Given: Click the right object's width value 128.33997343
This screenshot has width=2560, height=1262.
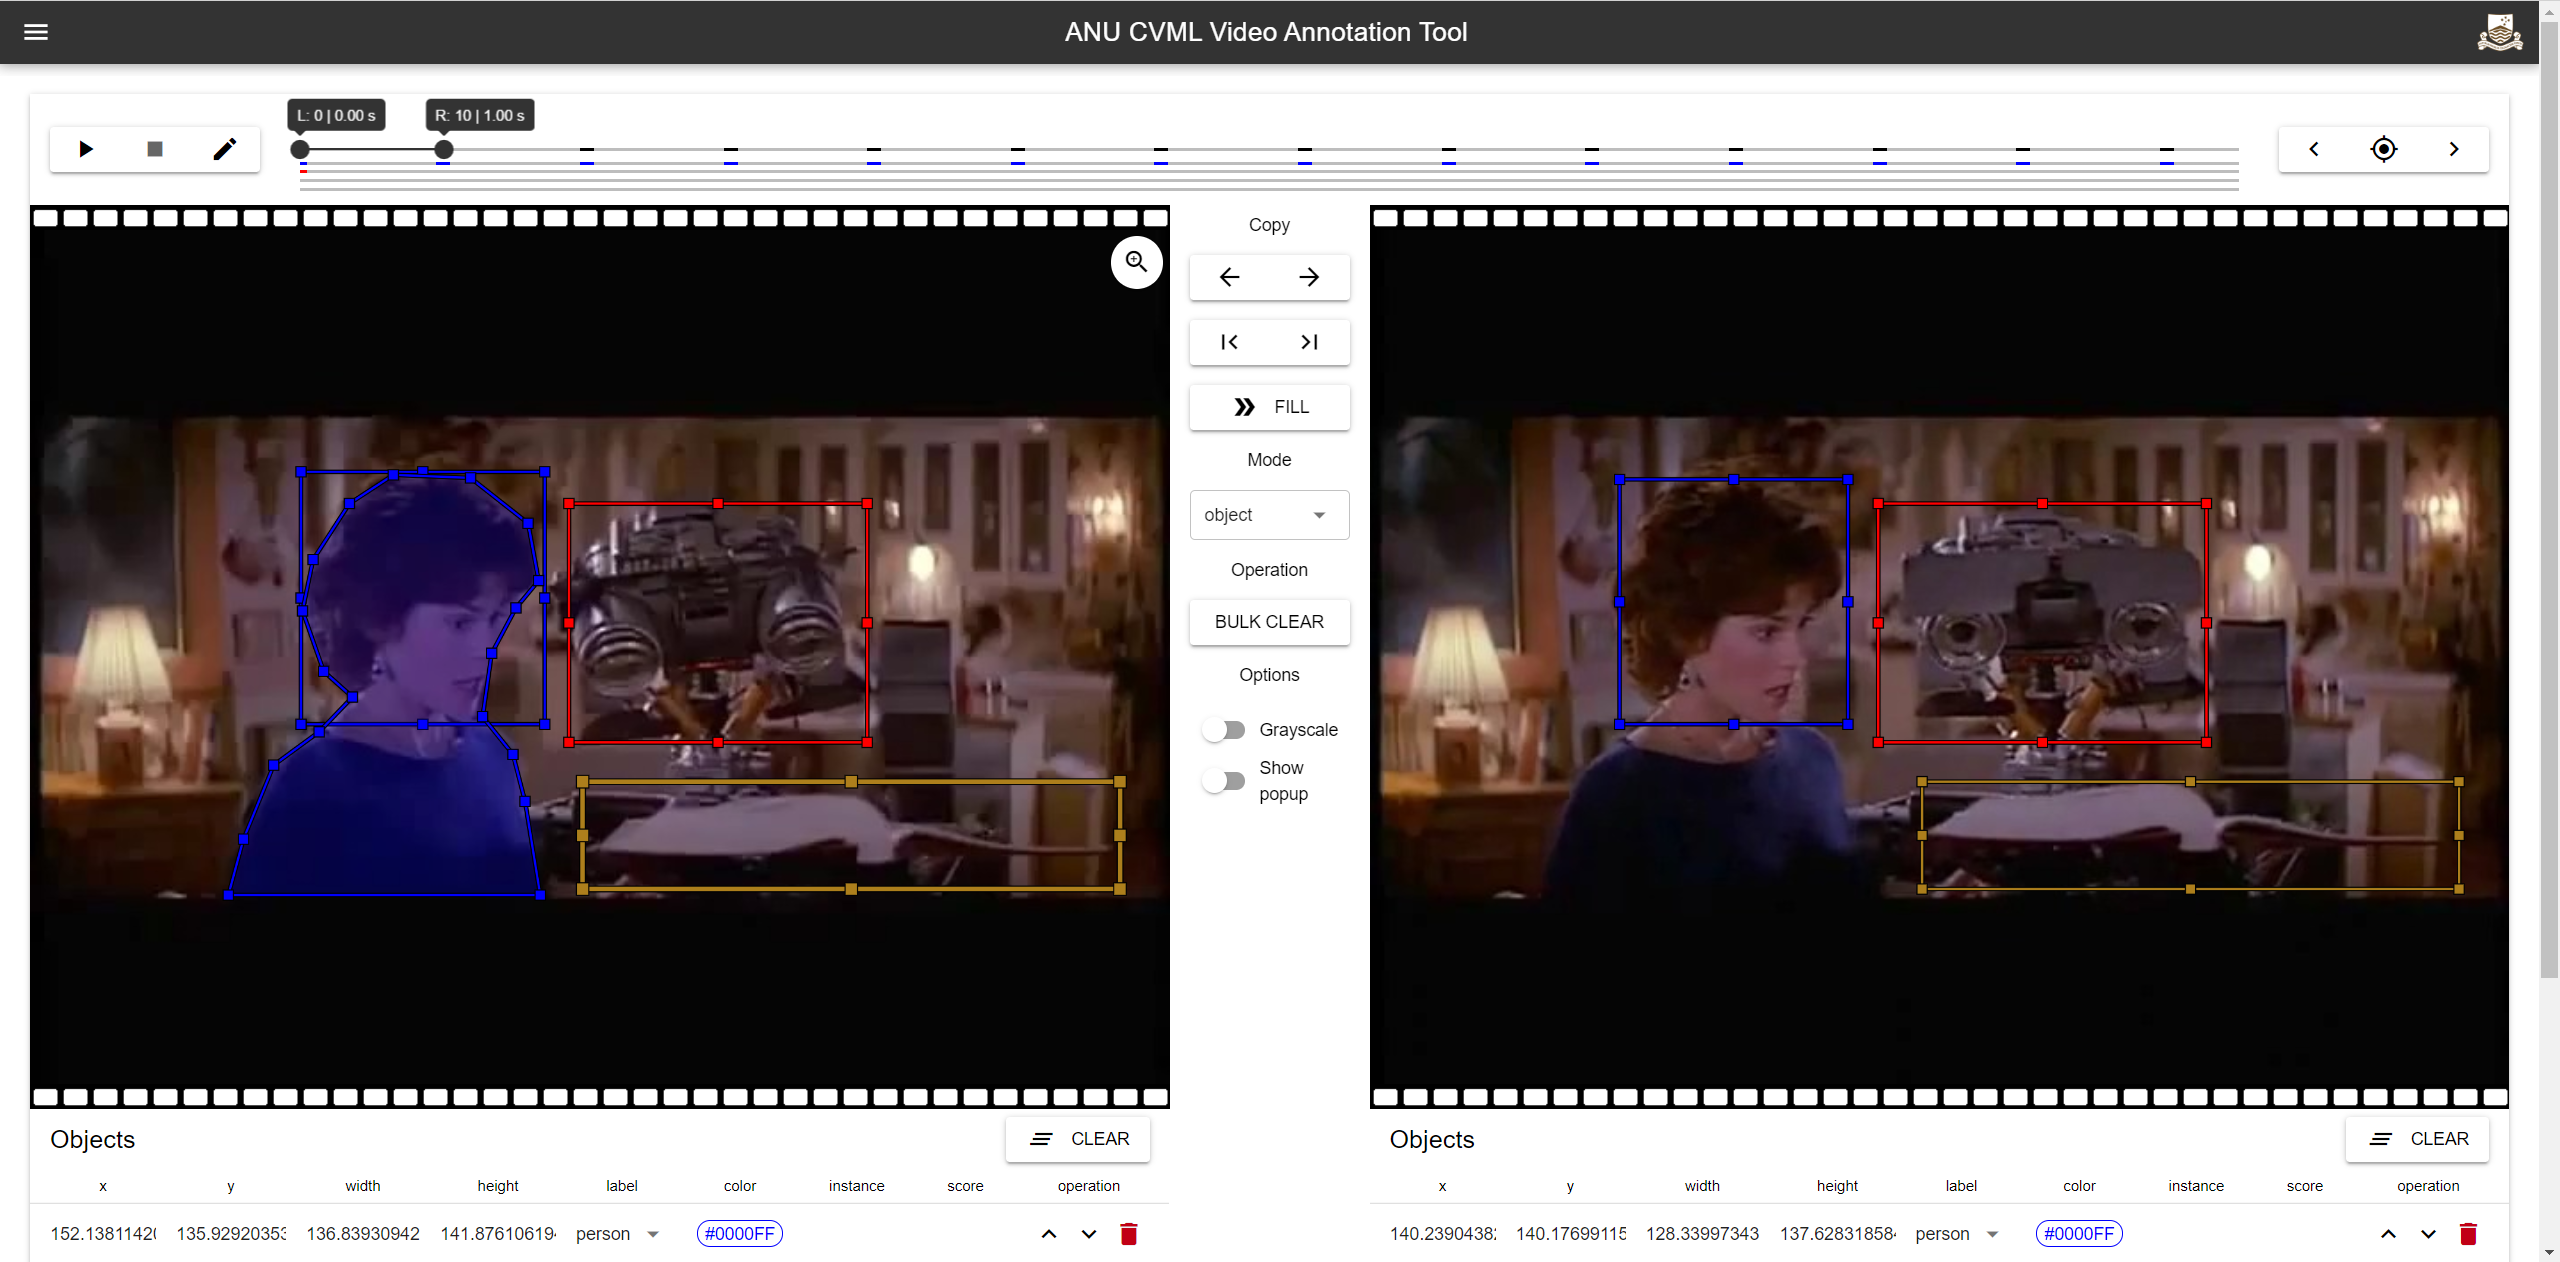Looking at the screenshot, I should 1702,1234.
